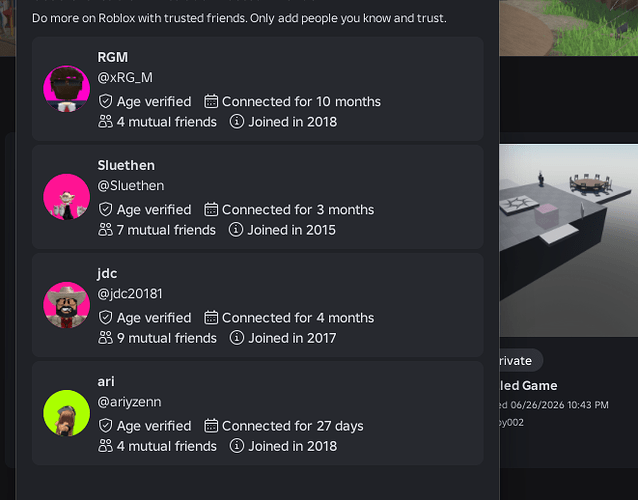This screenshot has width=638, height=500.
Task: Click the people icon beside 9 mutual friends
Action: click(105, 338)
